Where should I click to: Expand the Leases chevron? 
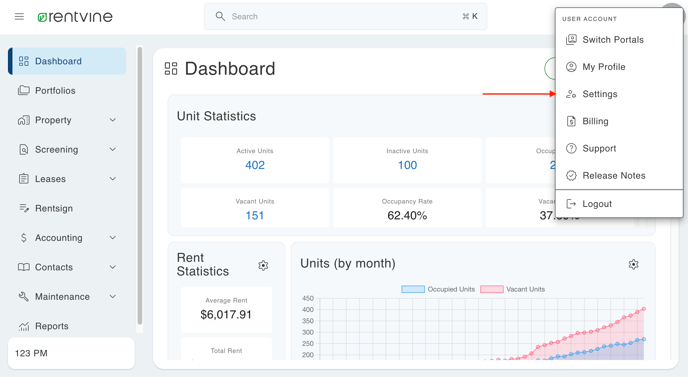tap(113, 179)
